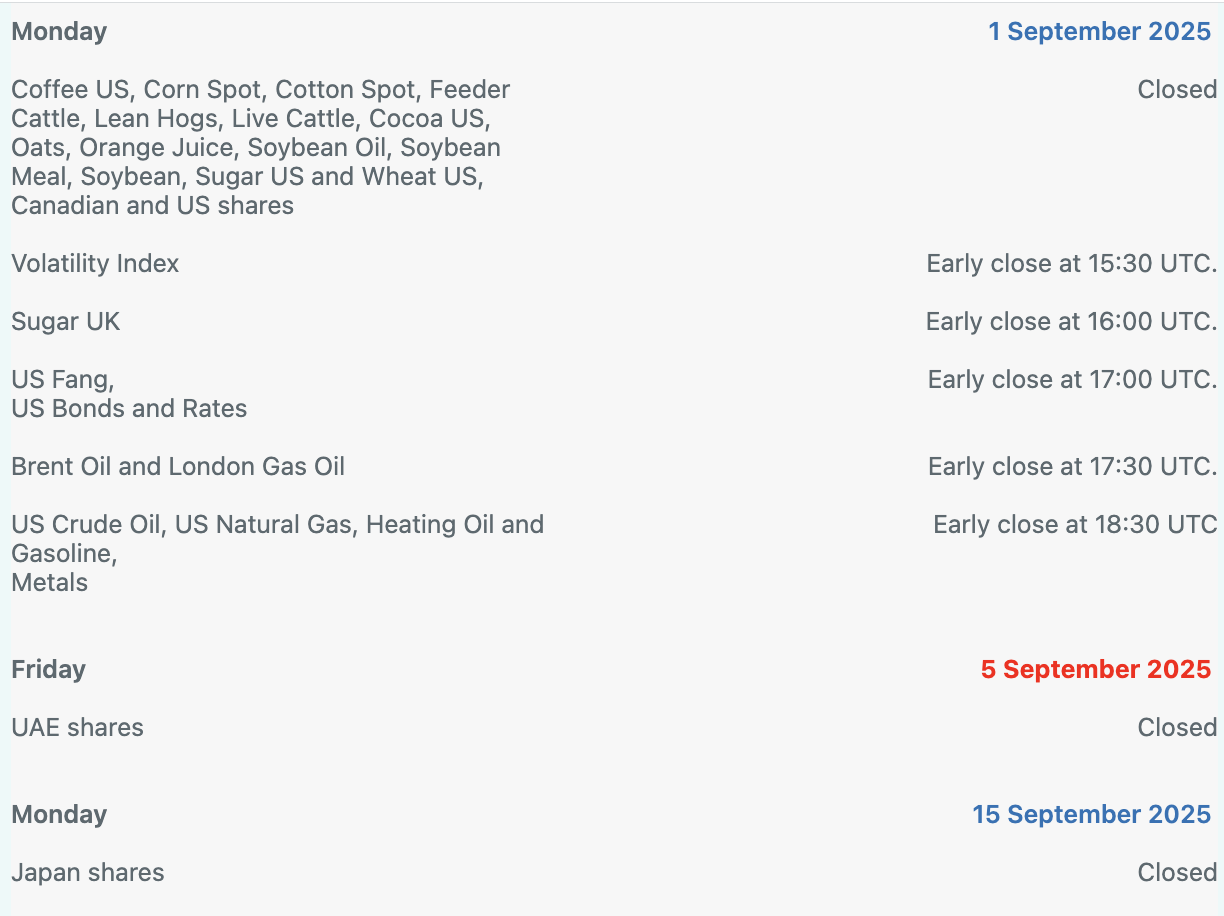Click the UAE shares entry
1224x916 pixels.
click(77, 728)
